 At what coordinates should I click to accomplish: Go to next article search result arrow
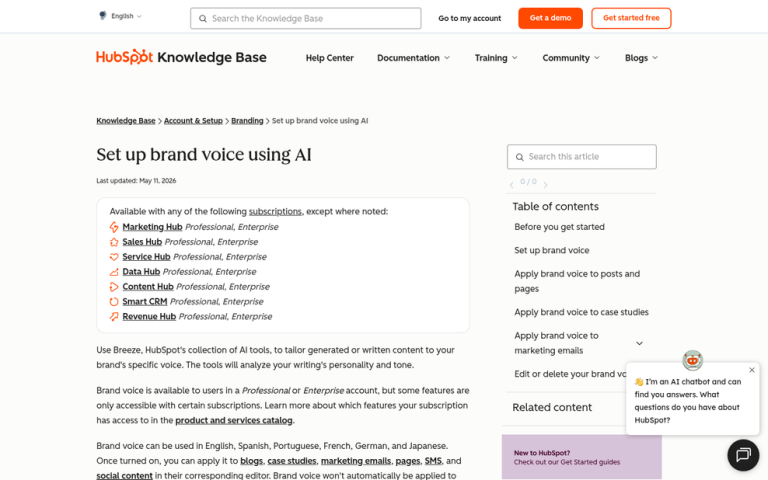545,185
